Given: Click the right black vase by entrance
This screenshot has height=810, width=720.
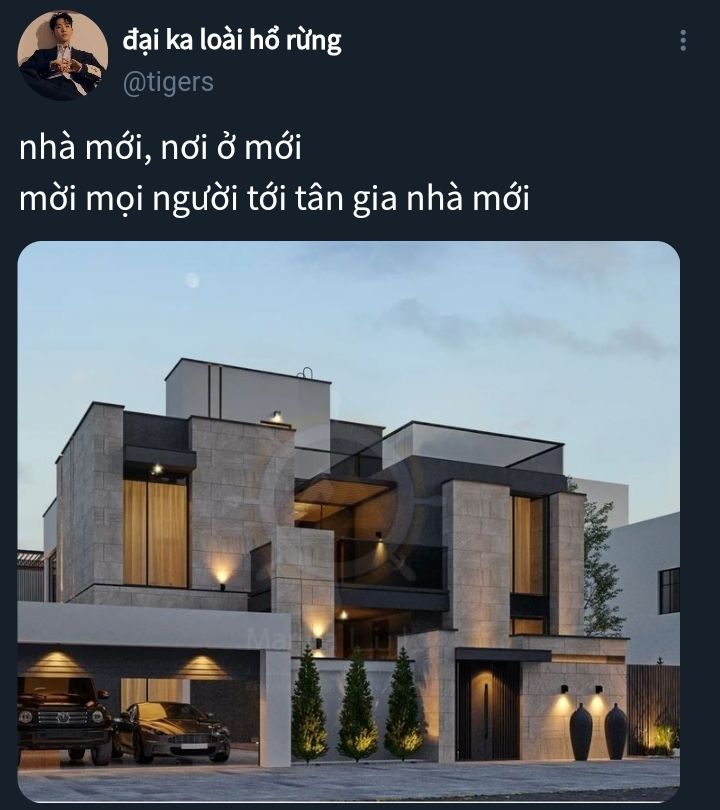Looking at the screenshot, I should [x=616, y=731].
